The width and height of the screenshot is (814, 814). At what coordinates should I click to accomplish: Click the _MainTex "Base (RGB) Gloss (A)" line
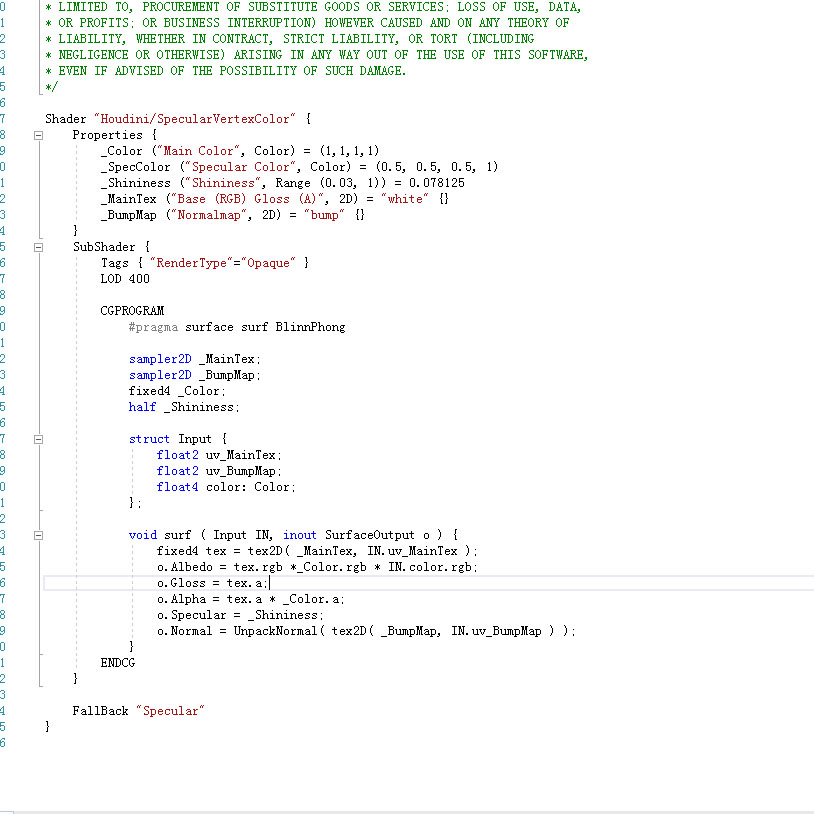pos(275,199)
